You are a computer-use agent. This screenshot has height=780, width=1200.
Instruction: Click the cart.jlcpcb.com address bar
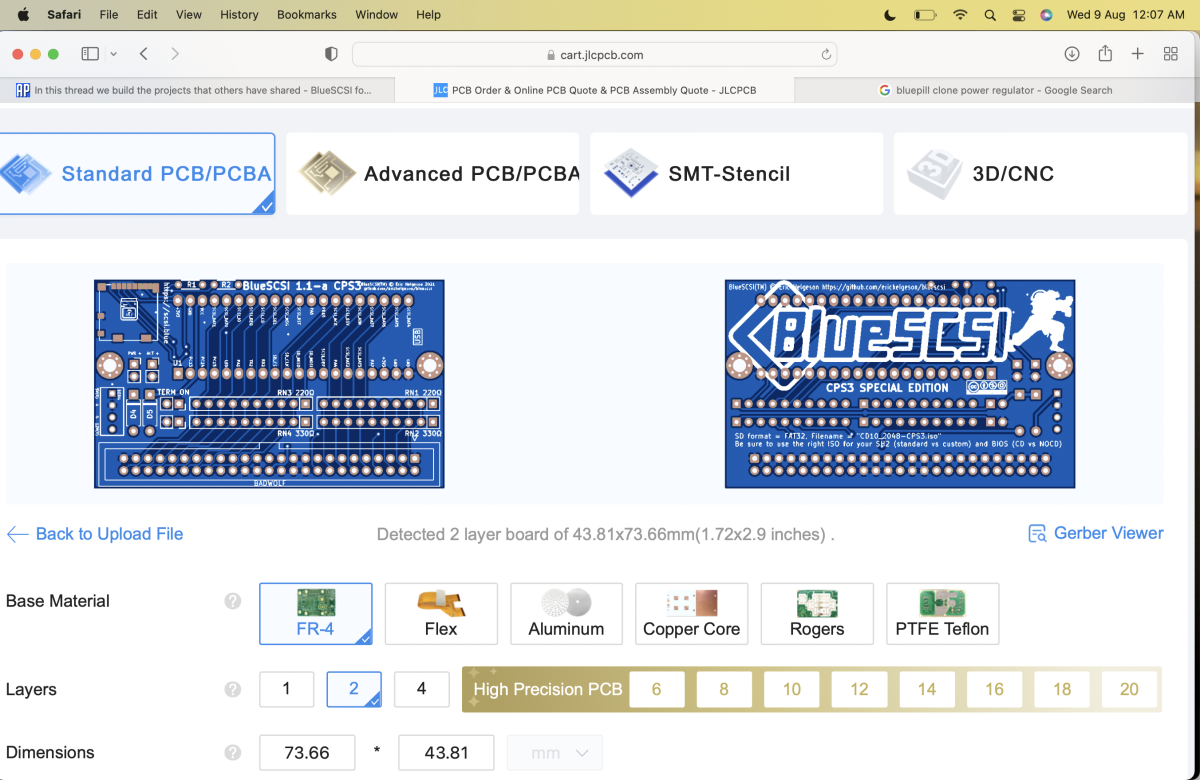(595, 55)
